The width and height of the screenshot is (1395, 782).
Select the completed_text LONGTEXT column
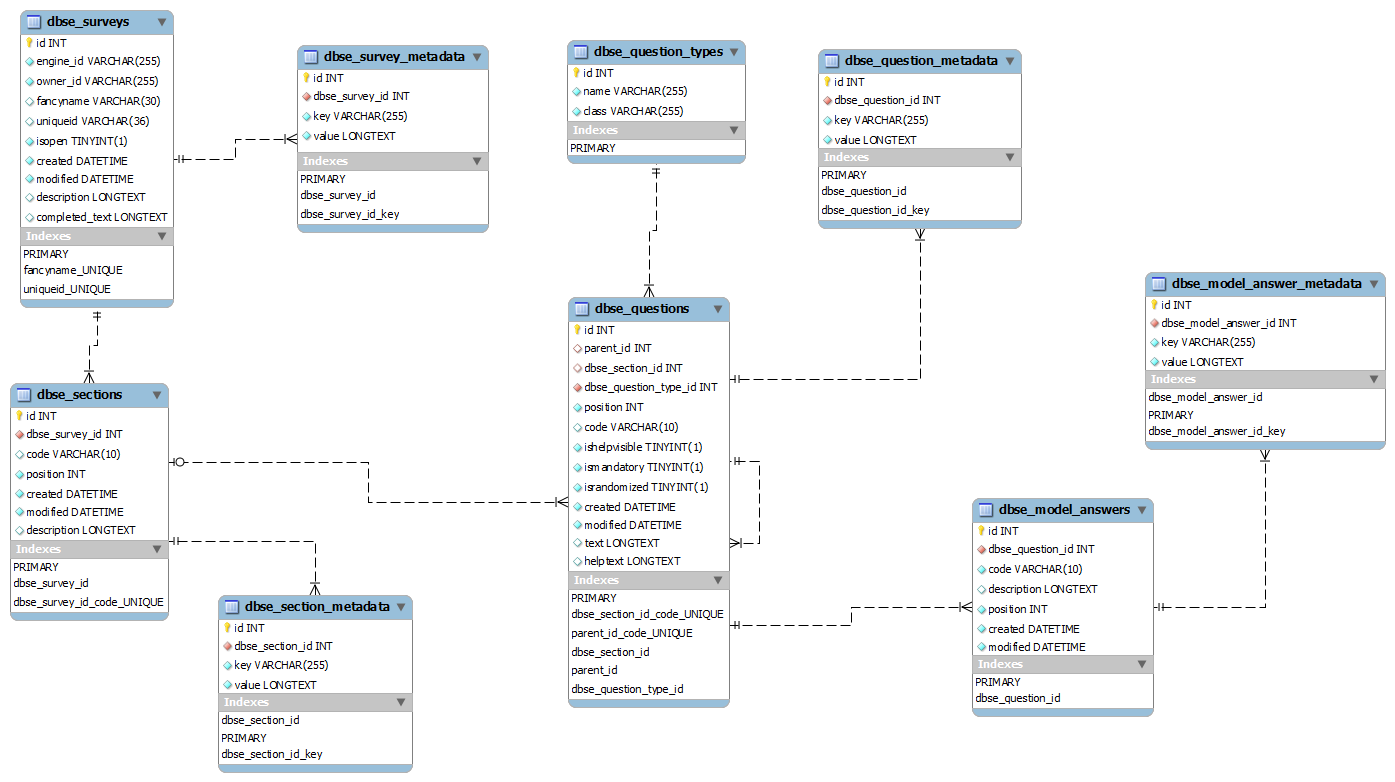(101, 217)
